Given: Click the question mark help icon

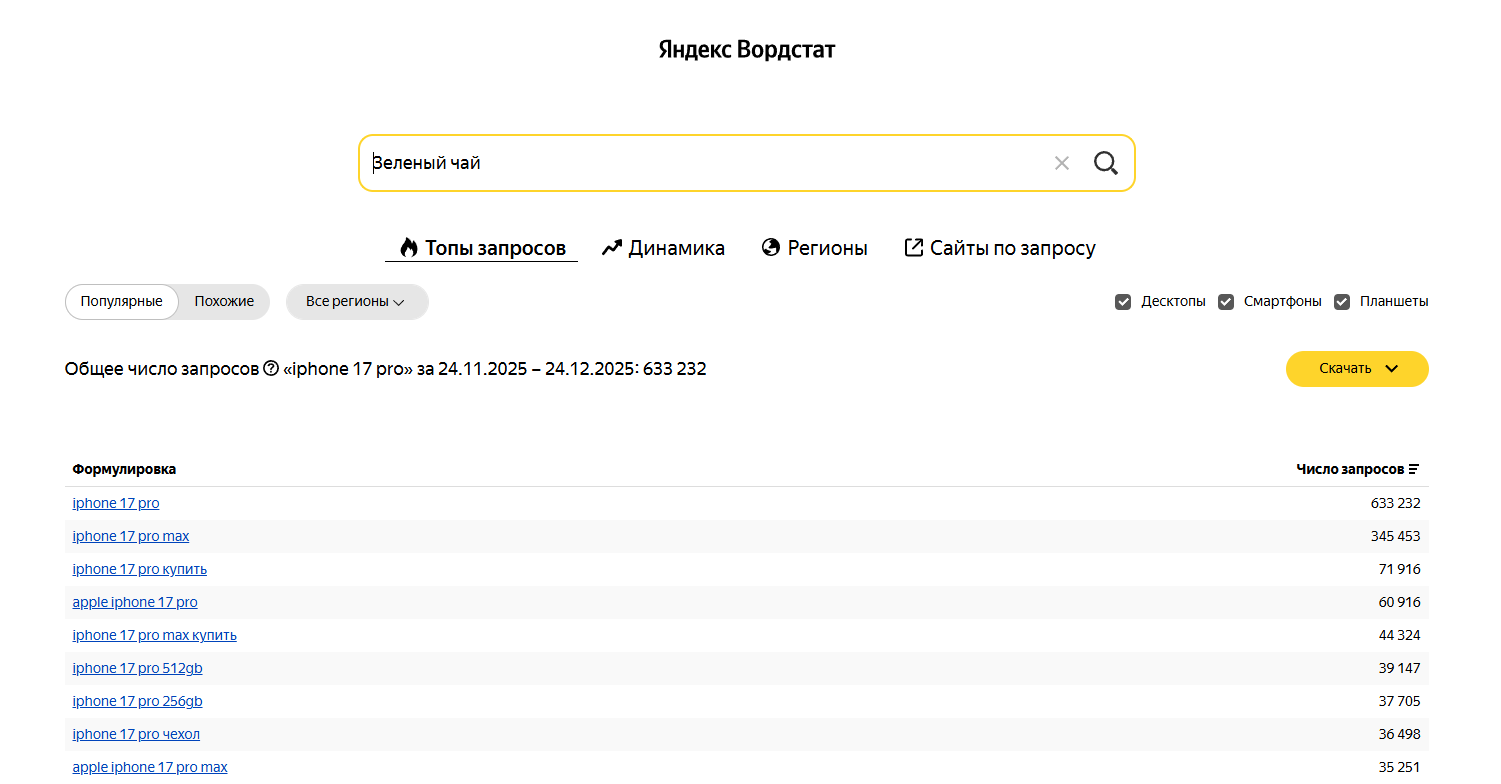Looking at the screenshot, I should tap(270, 369).
